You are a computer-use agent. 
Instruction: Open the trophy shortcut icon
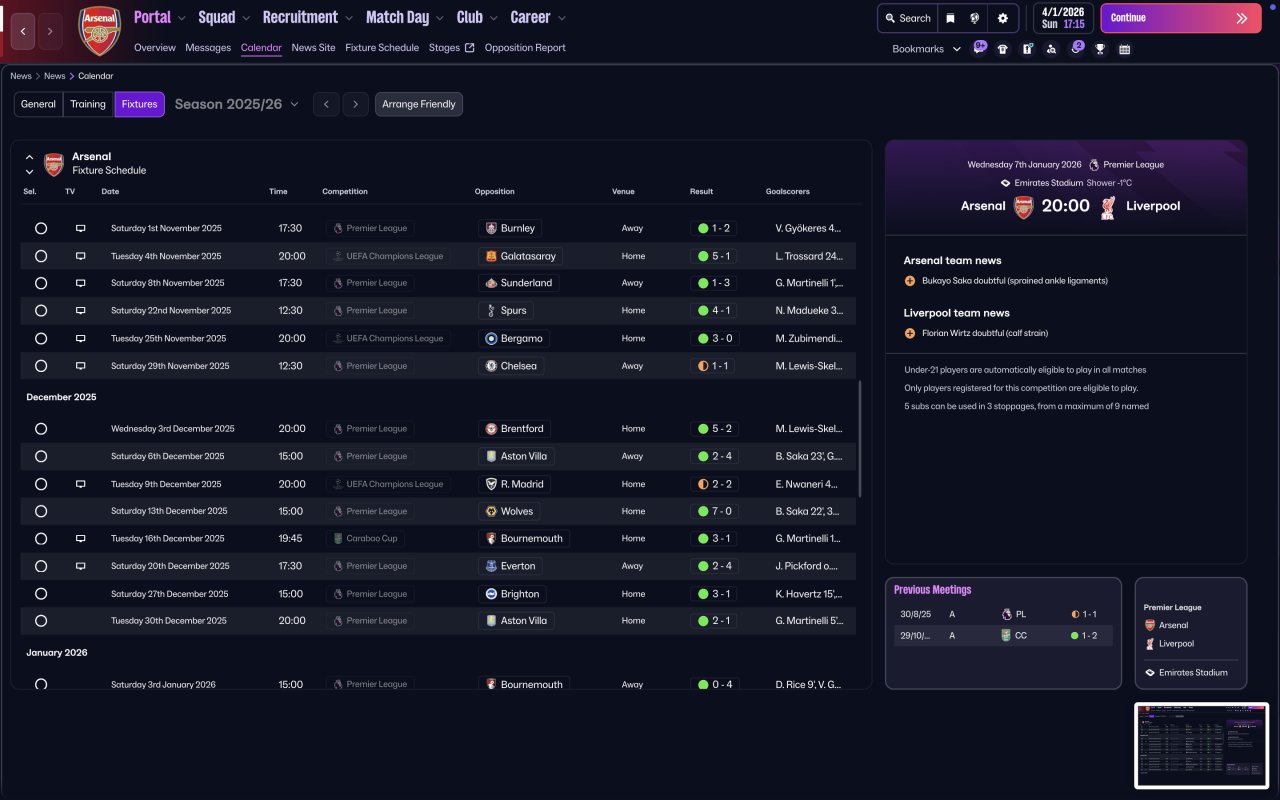1100,49
